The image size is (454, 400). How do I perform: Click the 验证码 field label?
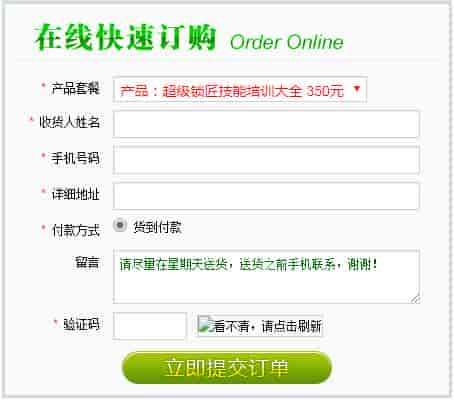coord(82,323)
